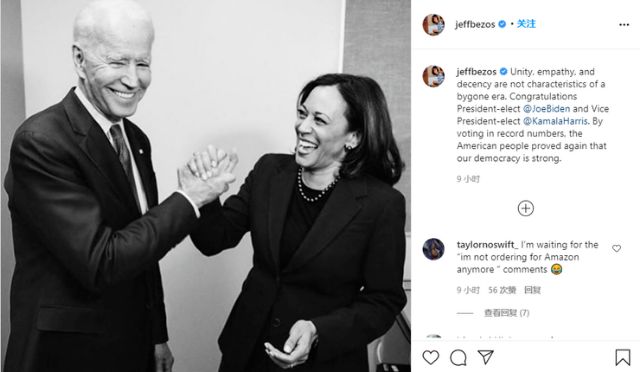Click the jeffbezos profile picture in the header
The image size is (640, 372).
click(x=433, y=25)
